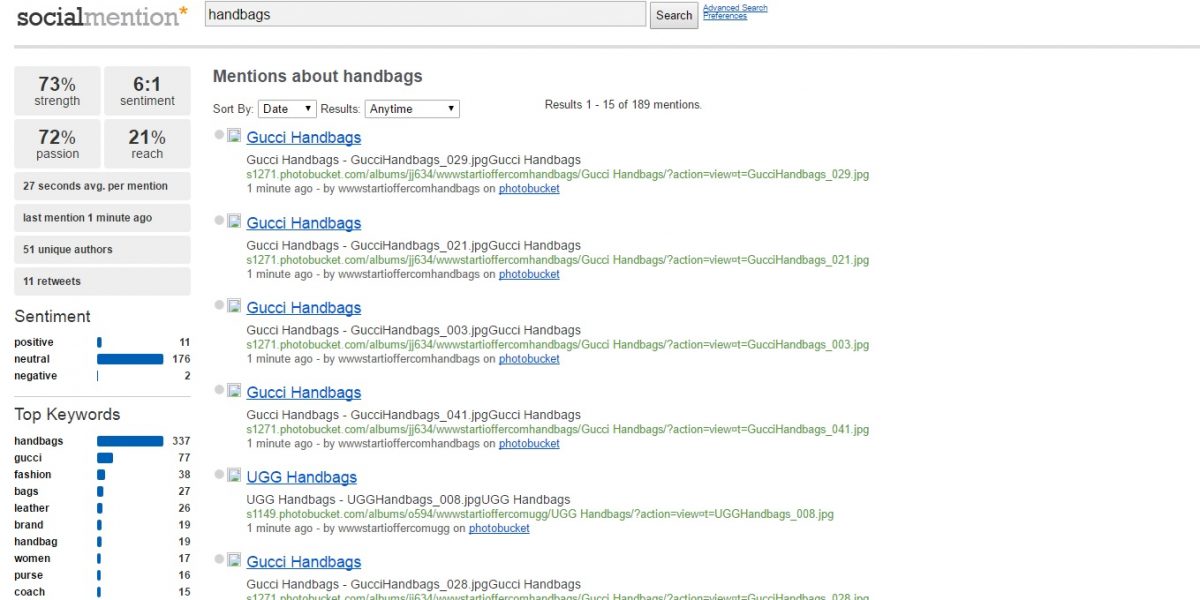
Task: Click thumbnail icon beside GucciHandbags_003.jpg result
Action: click(234, 306)
